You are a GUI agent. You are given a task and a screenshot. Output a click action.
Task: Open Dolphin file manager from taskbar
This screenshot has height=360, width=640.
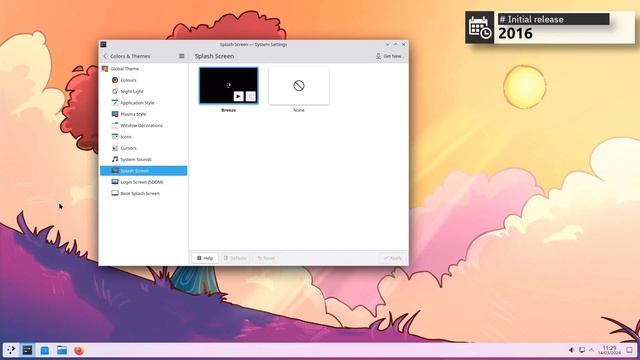click(62, 350)
